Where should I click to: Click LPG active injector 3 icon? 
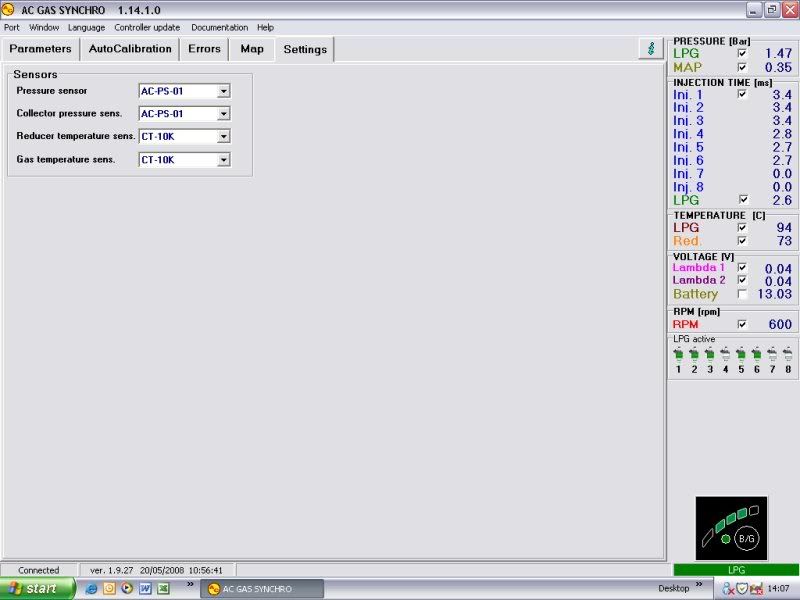point(710,354)
